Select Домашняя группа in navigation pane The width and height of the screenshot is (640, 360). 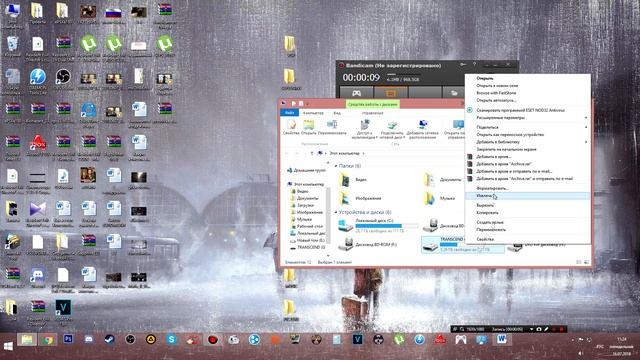[x=306, y=170]
